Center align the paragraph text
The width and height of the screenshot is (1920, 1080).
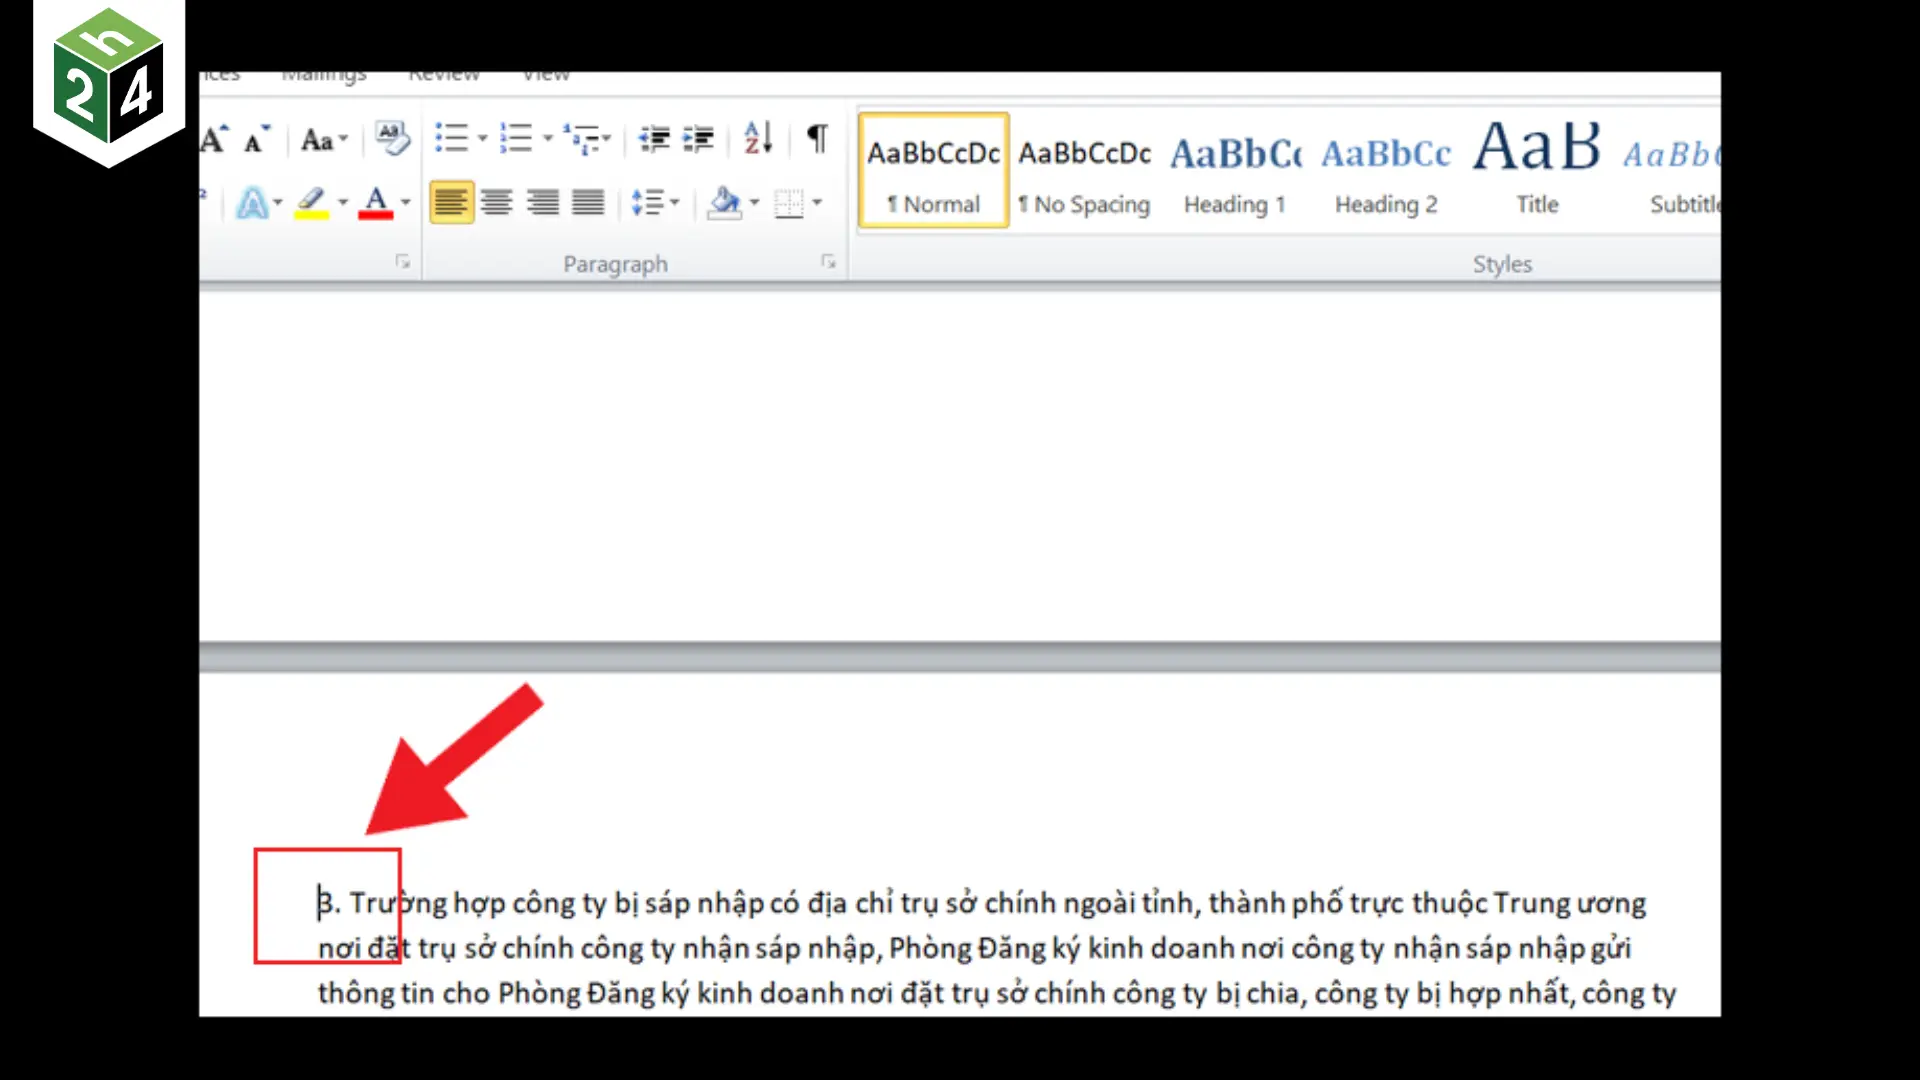(497, 203)
